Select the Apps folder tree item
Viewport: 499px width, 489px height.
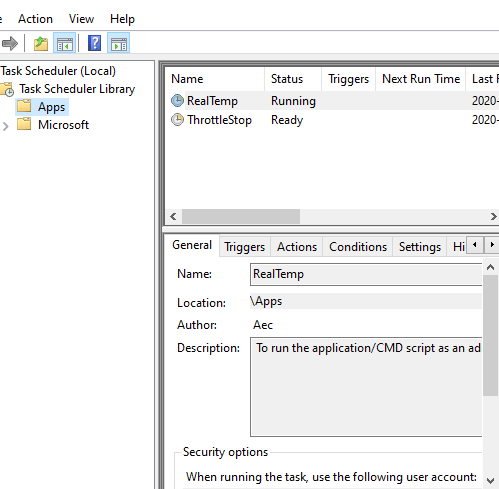(51, 107)
